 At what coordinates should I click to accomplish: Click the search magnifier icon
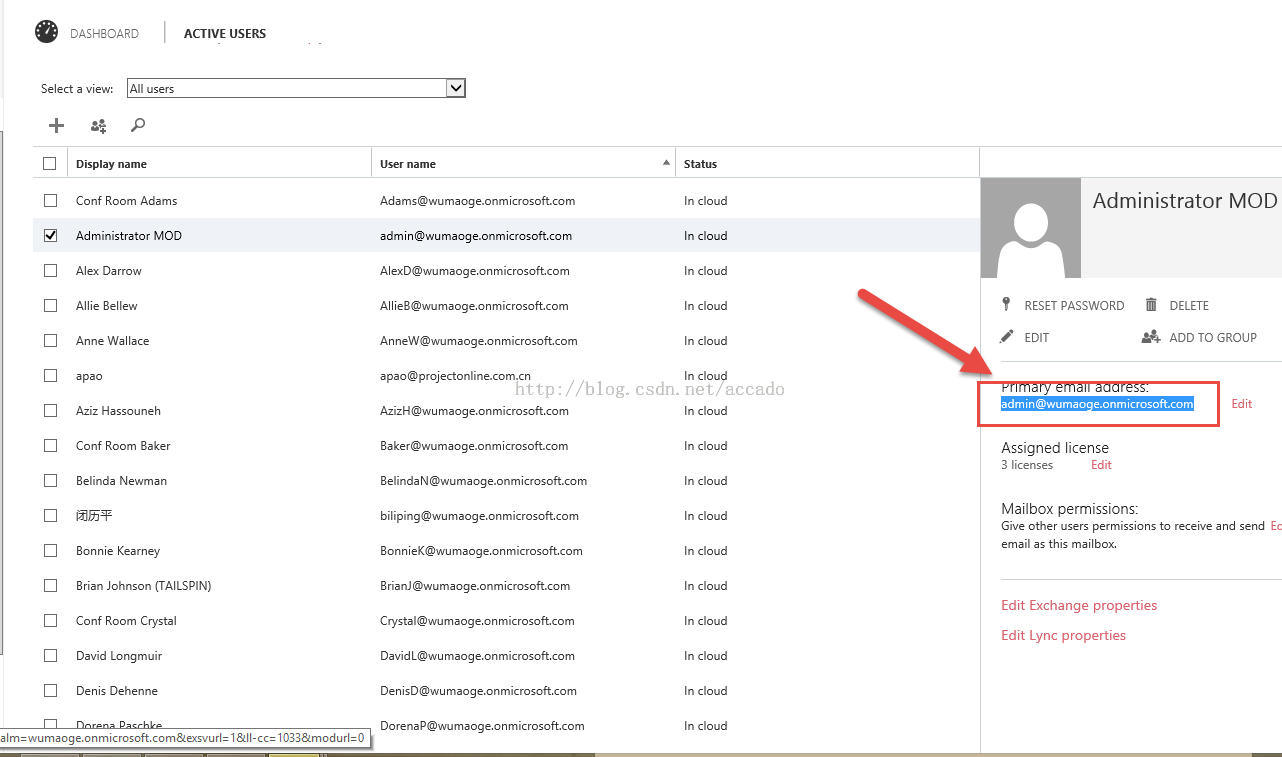point(138,126)
